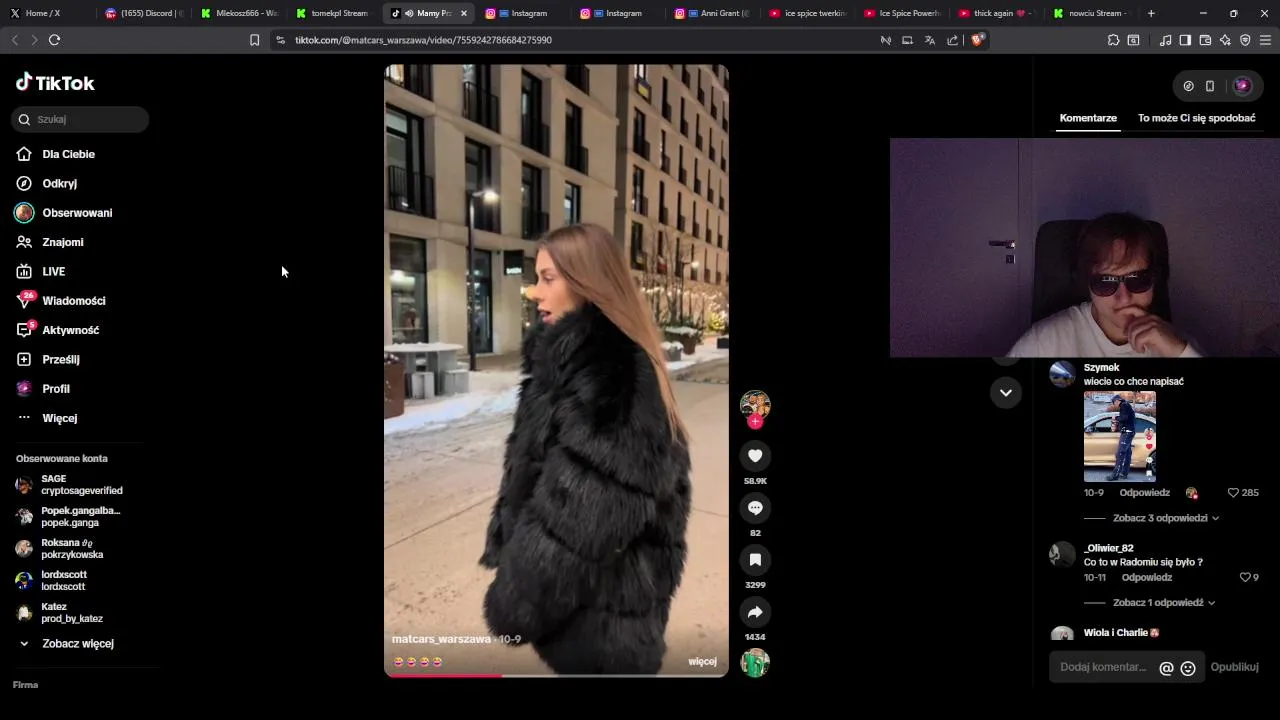Open the address bar translate icon
Screen dimensions: 1280x720
[x=930, y=40]
